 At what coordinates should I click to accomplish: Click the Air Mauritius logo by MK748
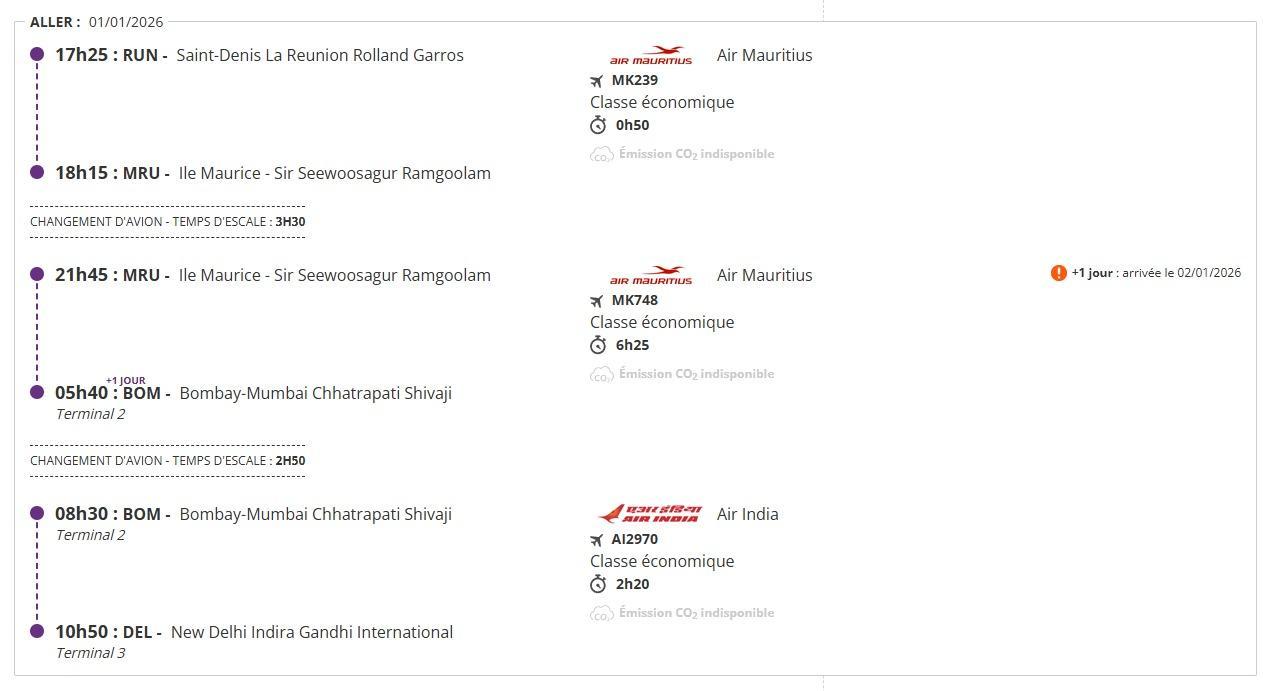[651, 275]
